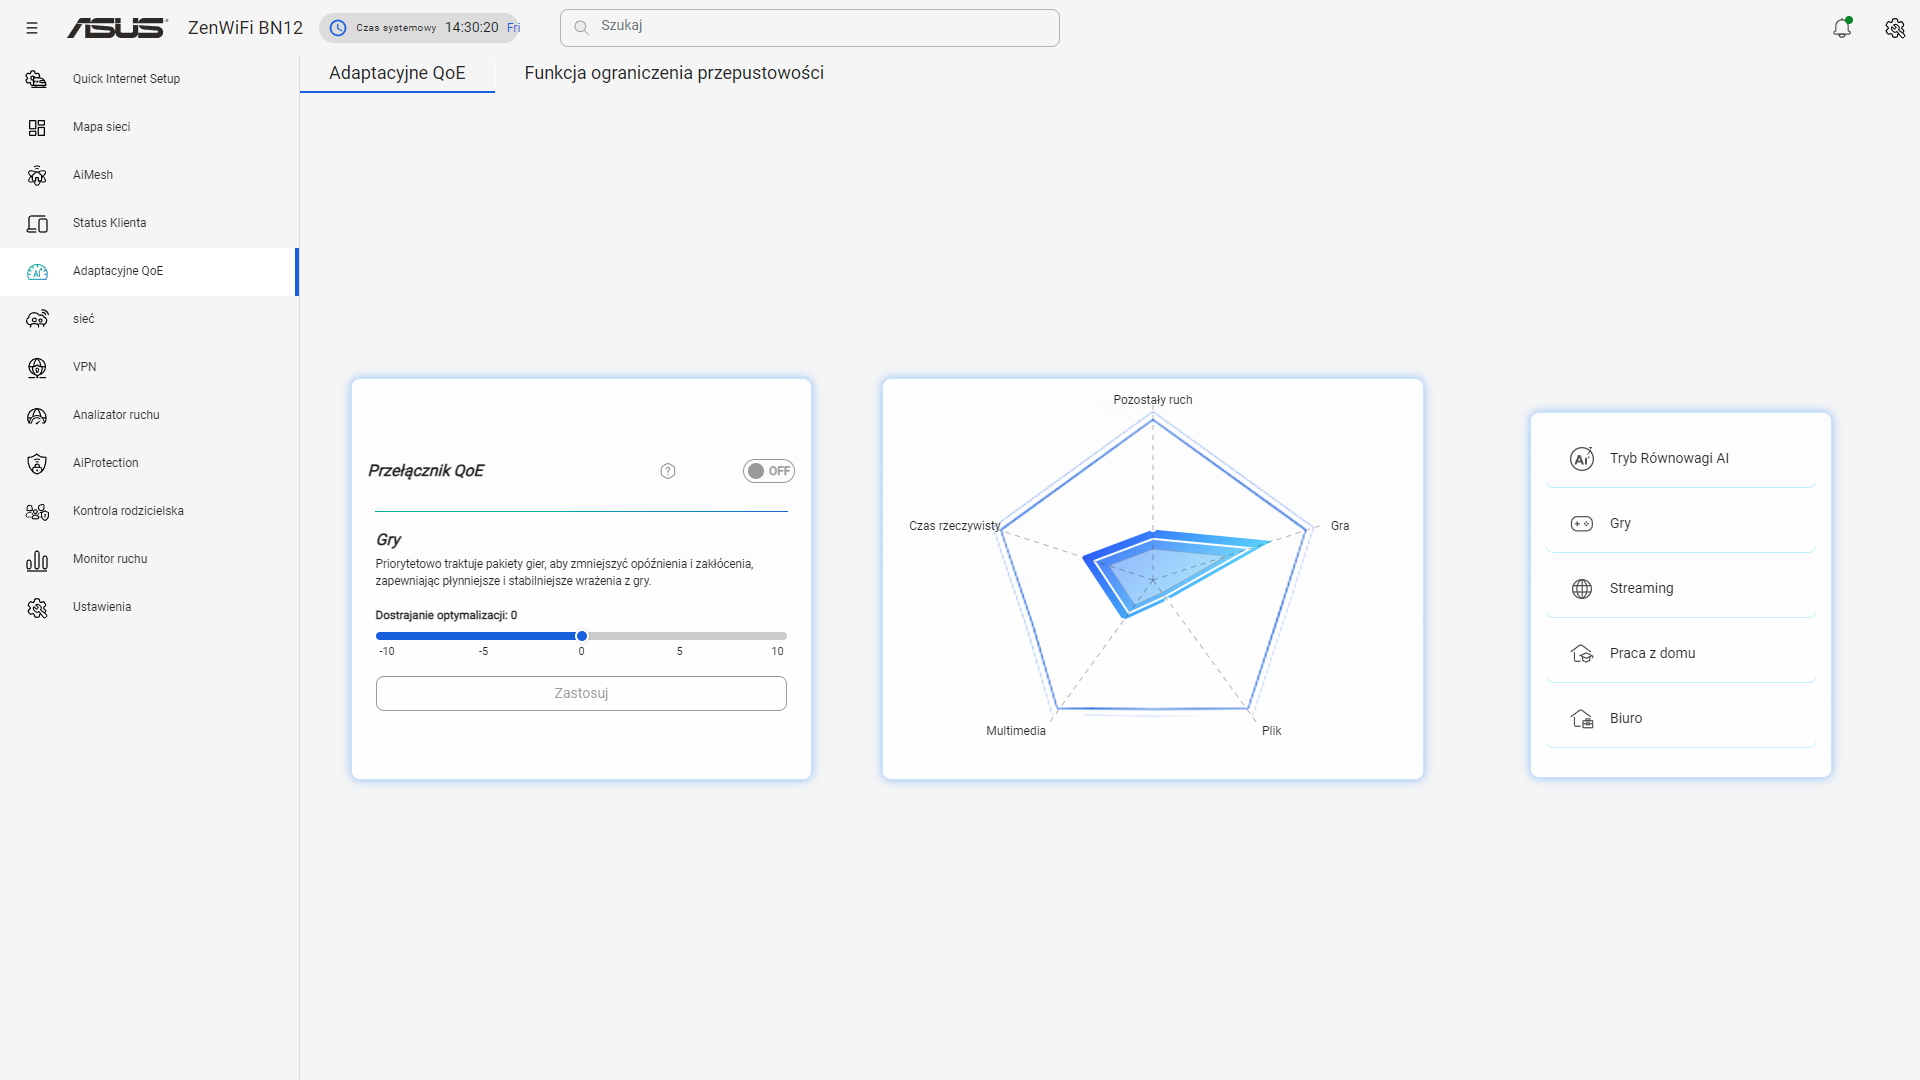Click the AiMesh sidebar icon
This screenshot has height=1080, width=1920.
pyautogui.click(x=37, y=175)
